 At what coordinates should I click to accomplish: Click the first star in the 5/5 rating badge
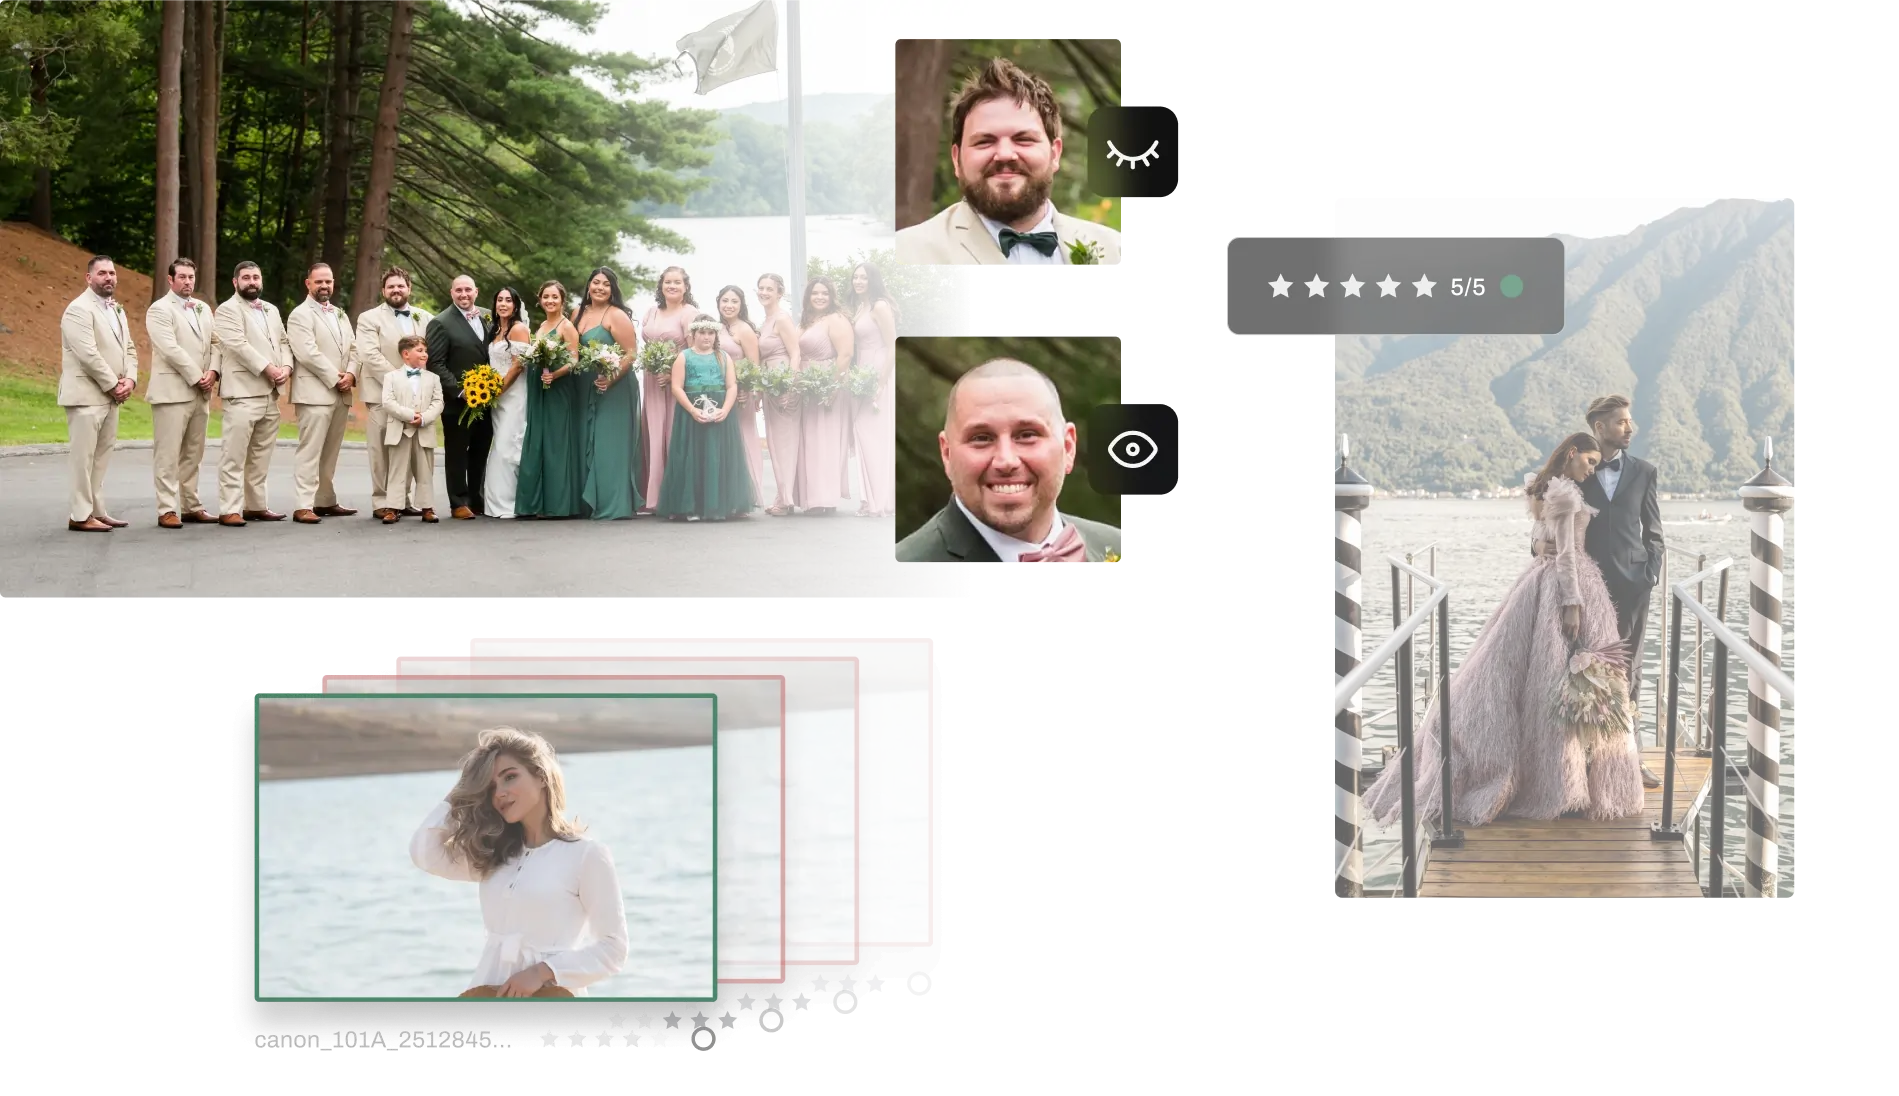[1280, 287]
